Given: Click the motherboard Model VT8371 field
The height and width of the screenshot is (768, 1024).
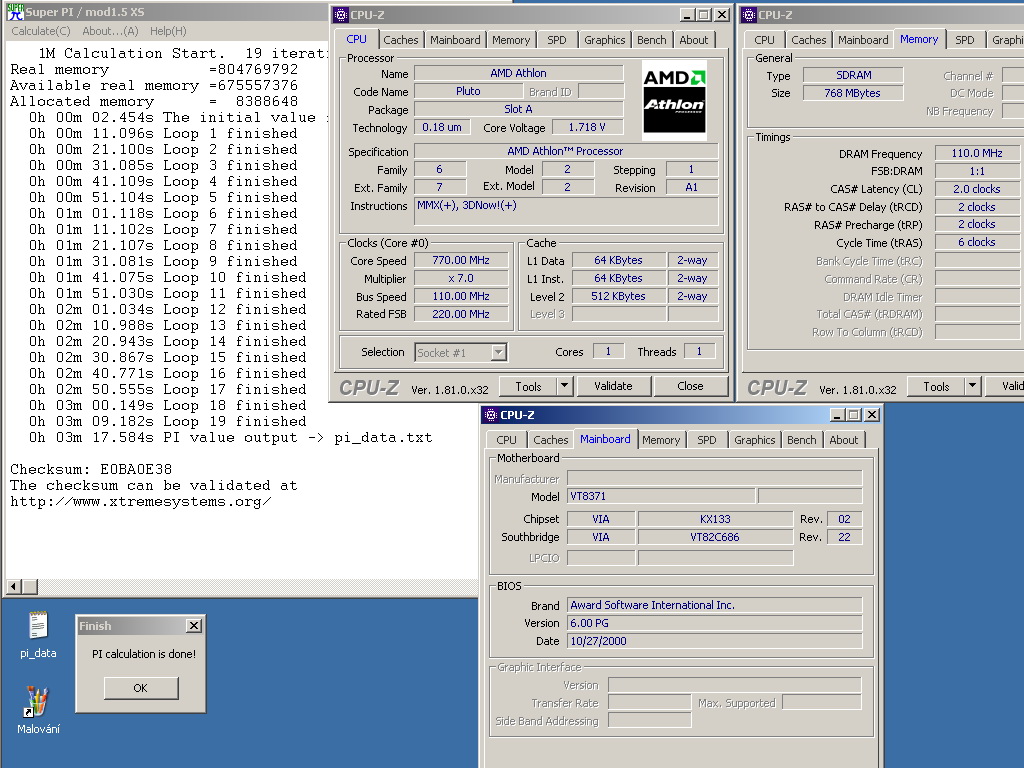Looking at the screenshot, I should pyautogui.click(x=661, y=496).
